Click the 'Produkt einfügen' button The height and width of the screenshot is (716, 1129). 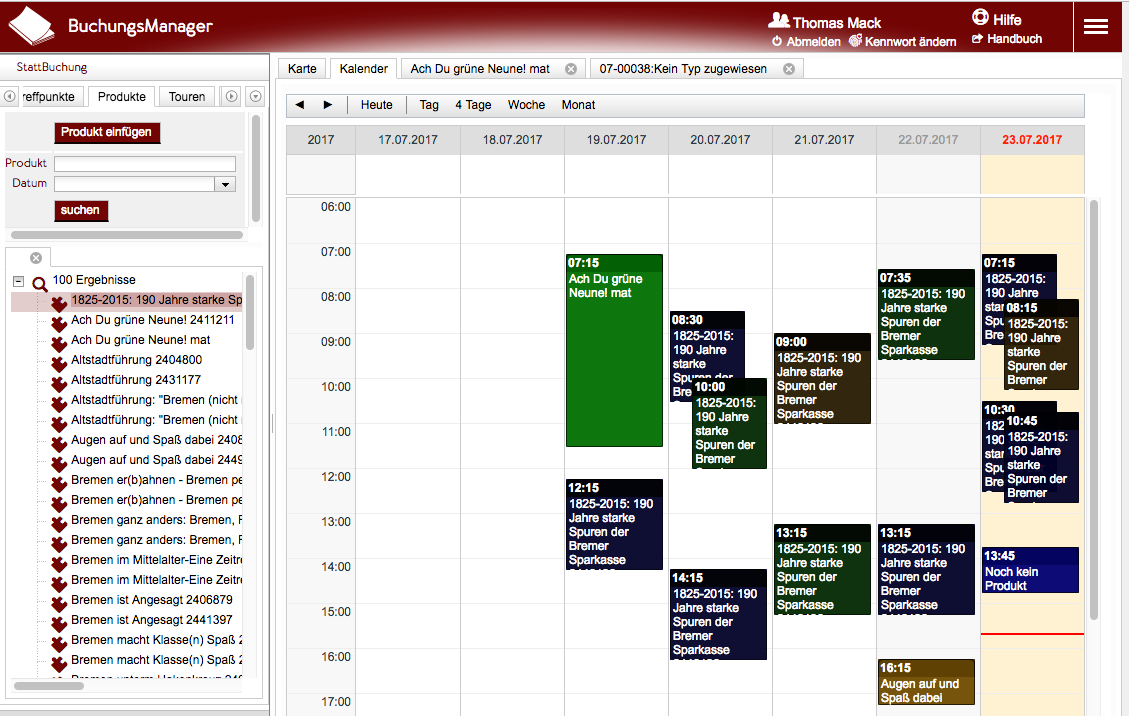point(107,132)
